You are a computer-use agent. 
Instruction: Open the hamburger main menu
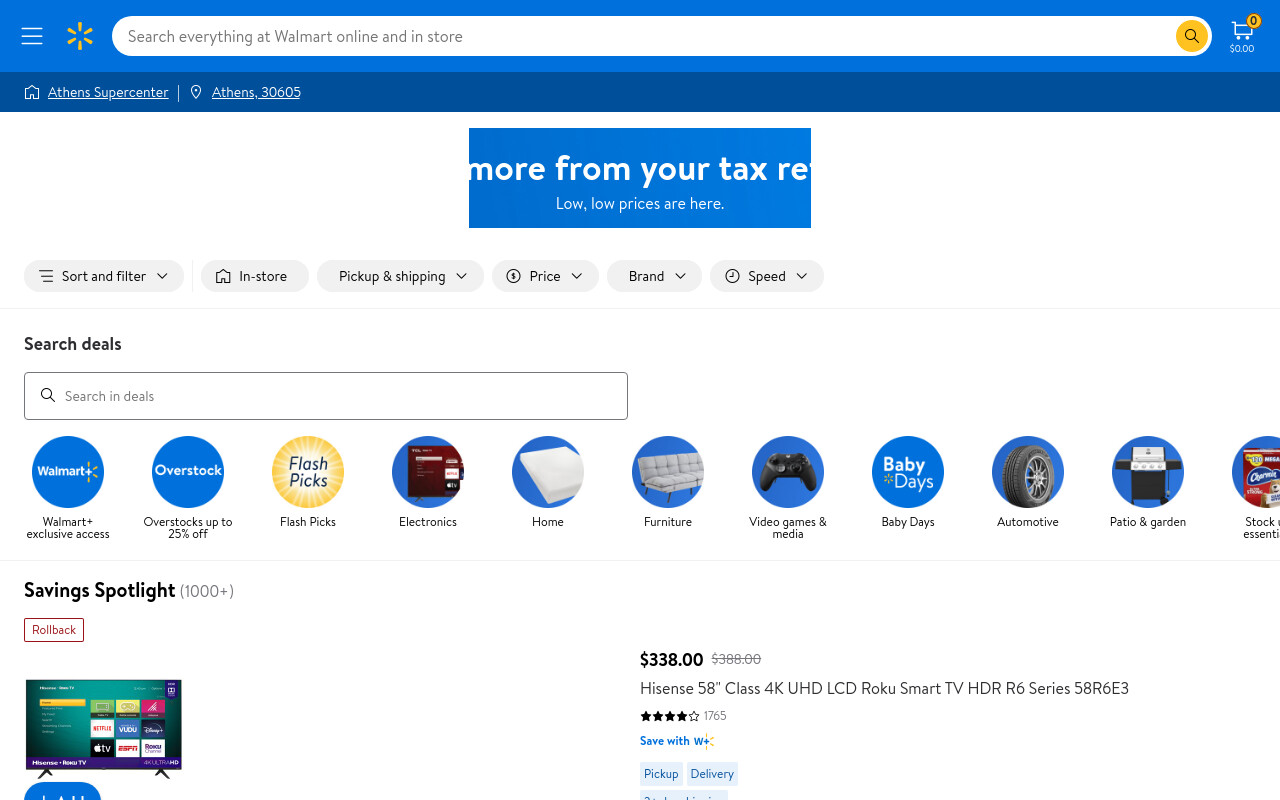[32, 36]
